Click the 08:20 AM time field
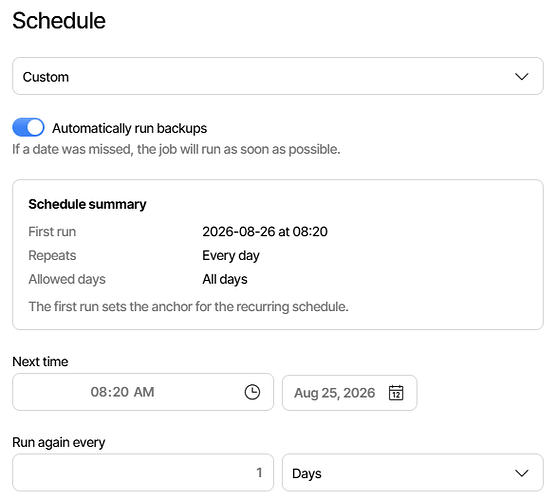Viewport: 555px width, 500px height. [x=143, y=392]
